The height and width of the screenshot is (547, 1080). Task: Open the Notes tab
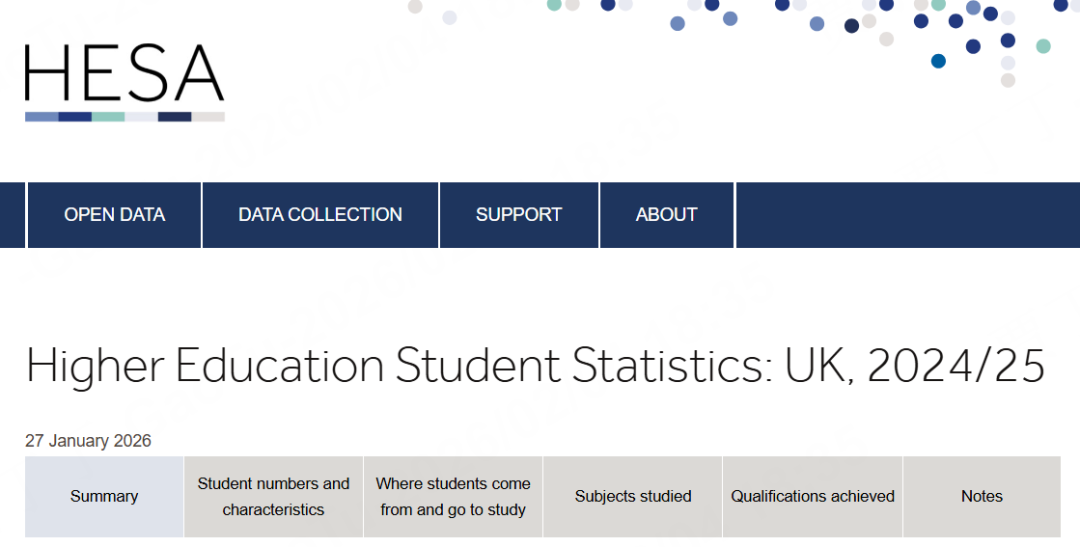coord(981,497)
